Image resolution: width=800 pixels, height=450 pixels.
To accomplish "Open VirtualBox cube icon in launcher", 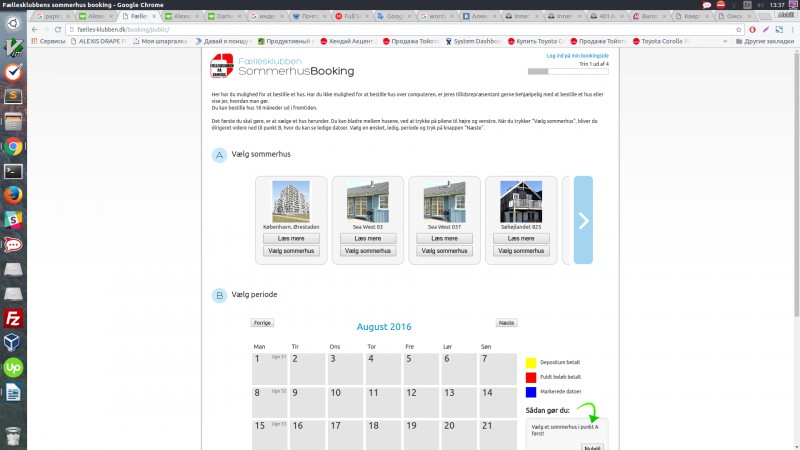I will [13, 343].
